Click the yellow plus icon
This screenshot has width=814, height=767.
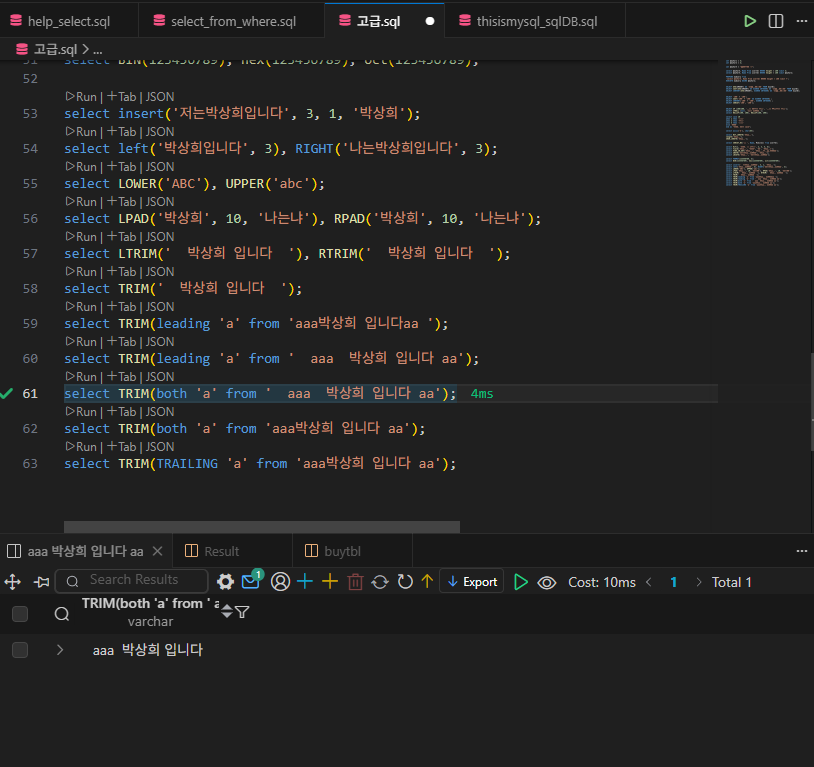pos(330,582)
